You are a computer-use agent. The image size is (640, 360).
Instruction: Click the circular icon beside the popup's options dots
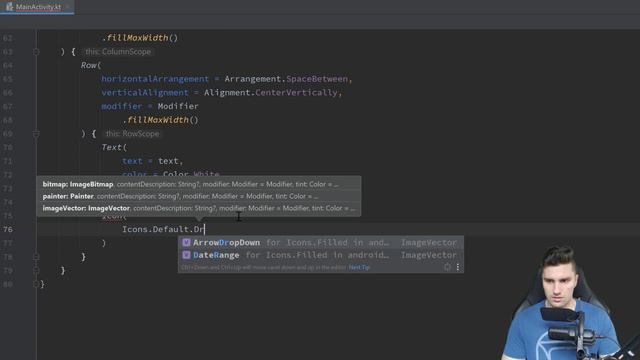(447, 267)
